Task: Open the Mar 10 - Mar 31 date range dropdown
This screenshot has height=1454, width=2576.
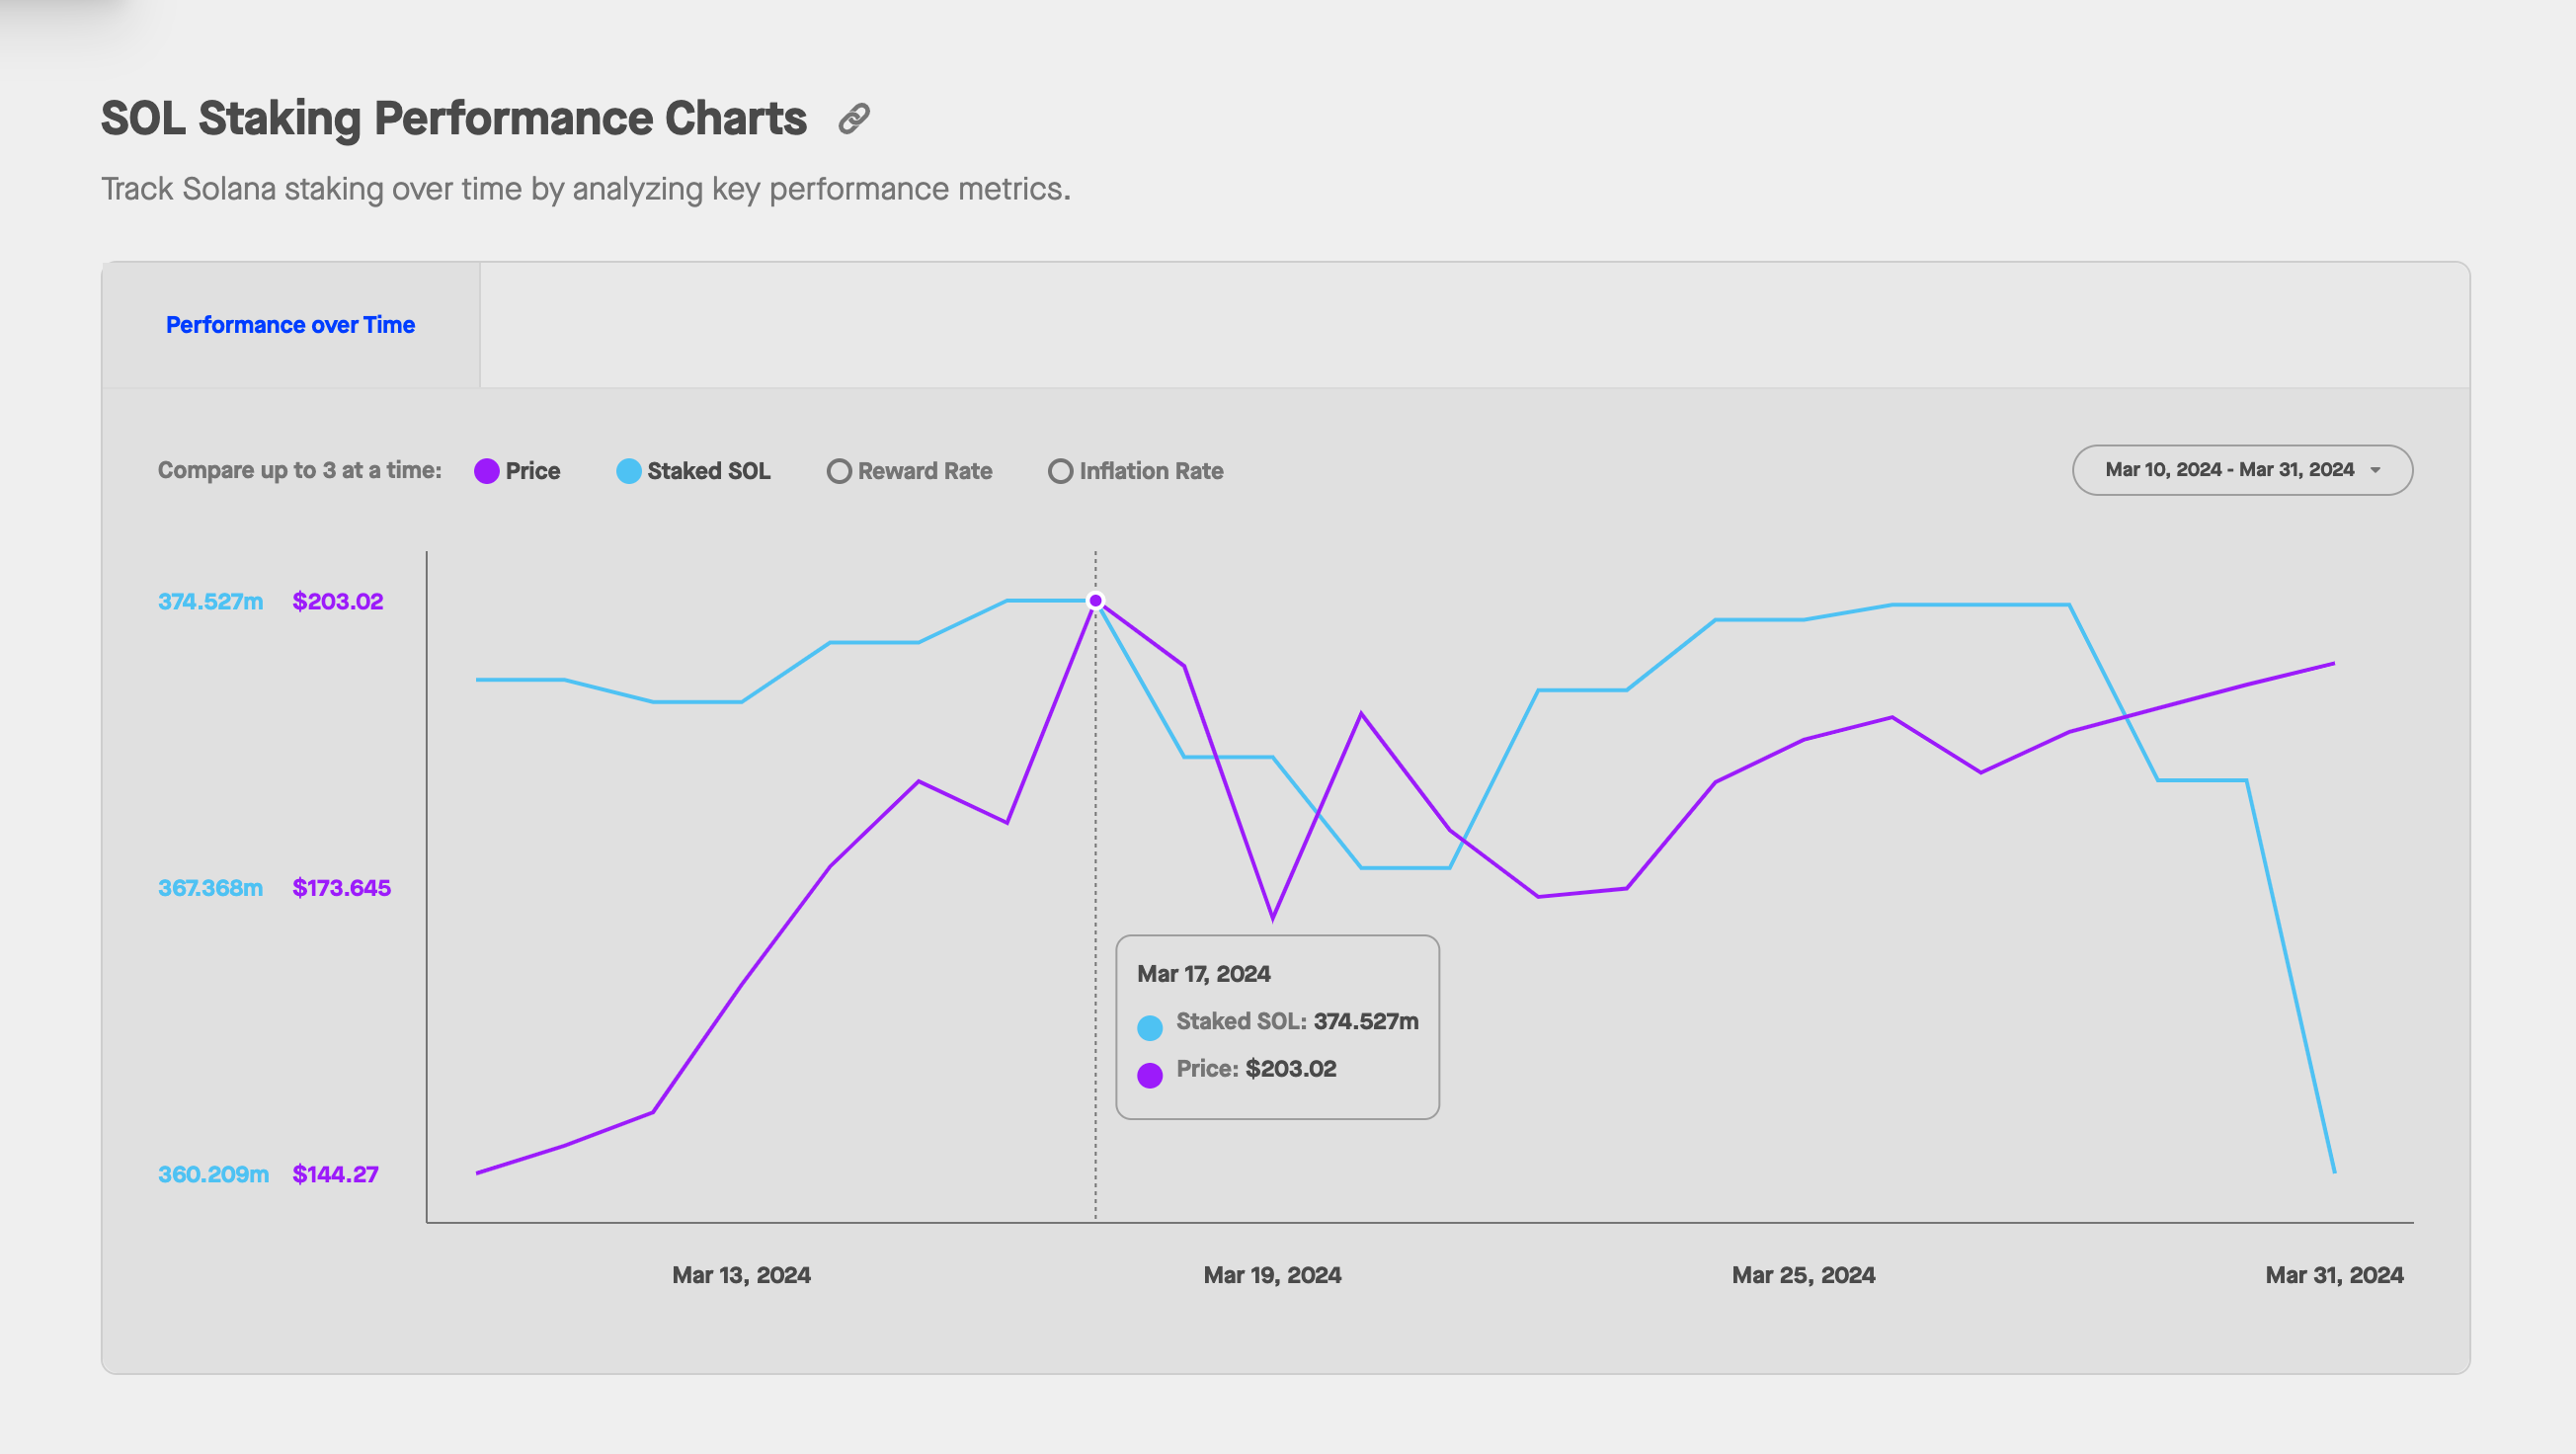Action: click(x=2228, y=470)
